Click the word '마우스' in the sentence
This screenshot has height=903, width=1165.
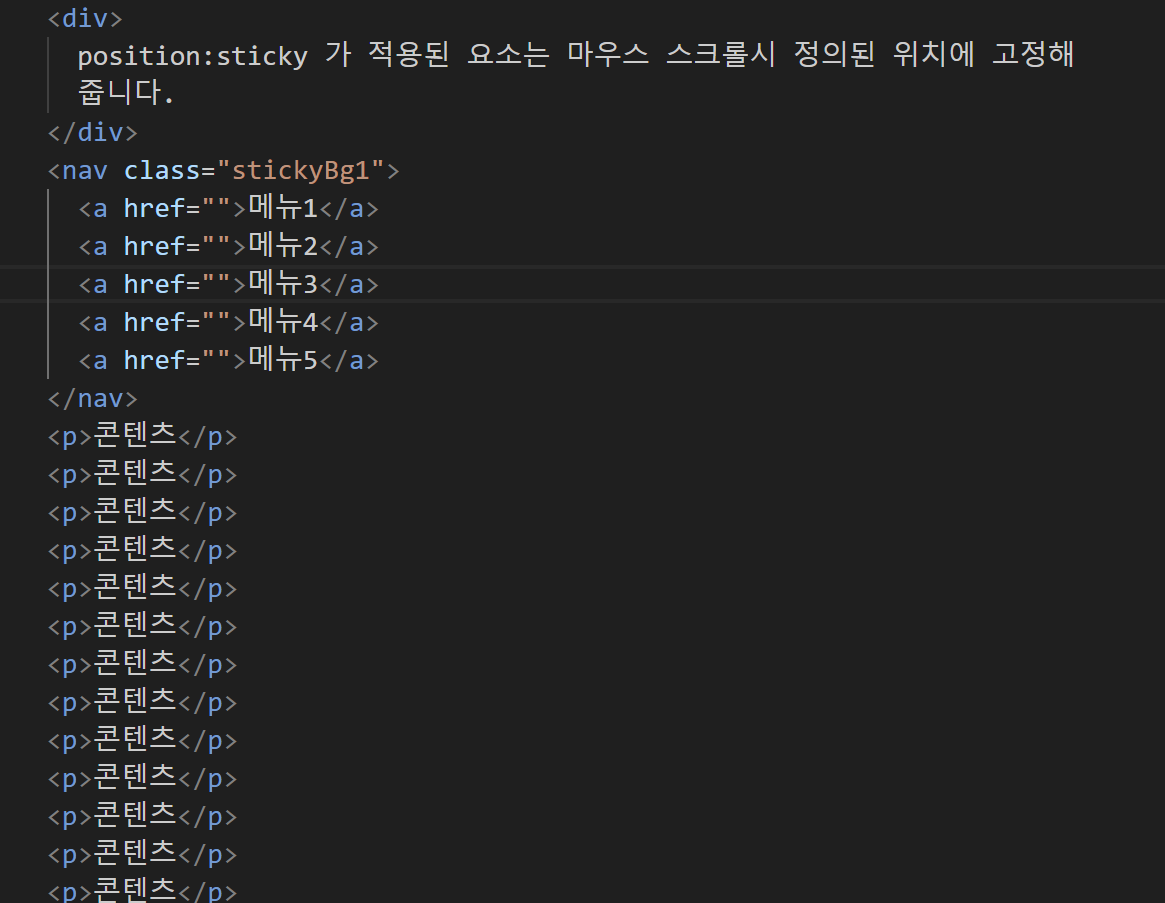608,54
